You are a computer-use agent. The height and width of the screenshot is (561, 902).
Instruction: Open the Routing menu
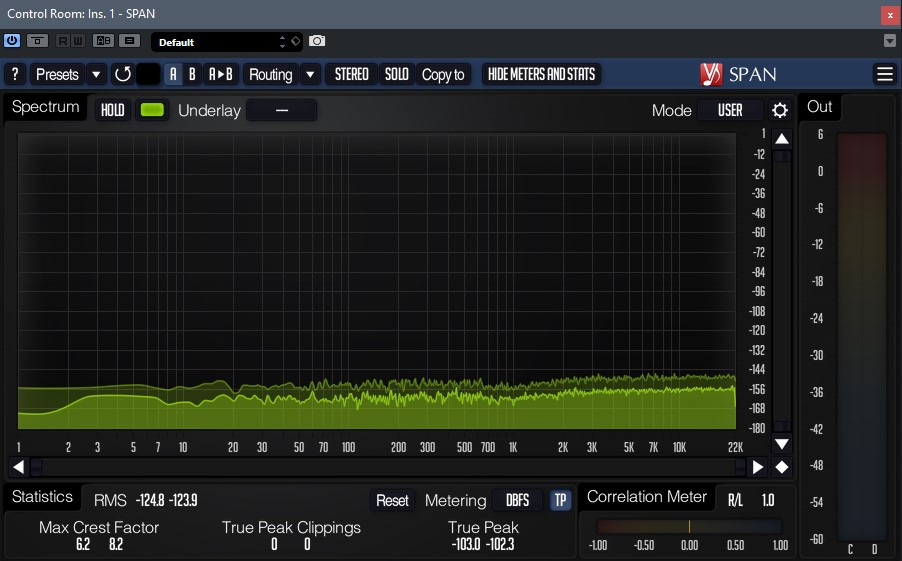tap(270, 74)
